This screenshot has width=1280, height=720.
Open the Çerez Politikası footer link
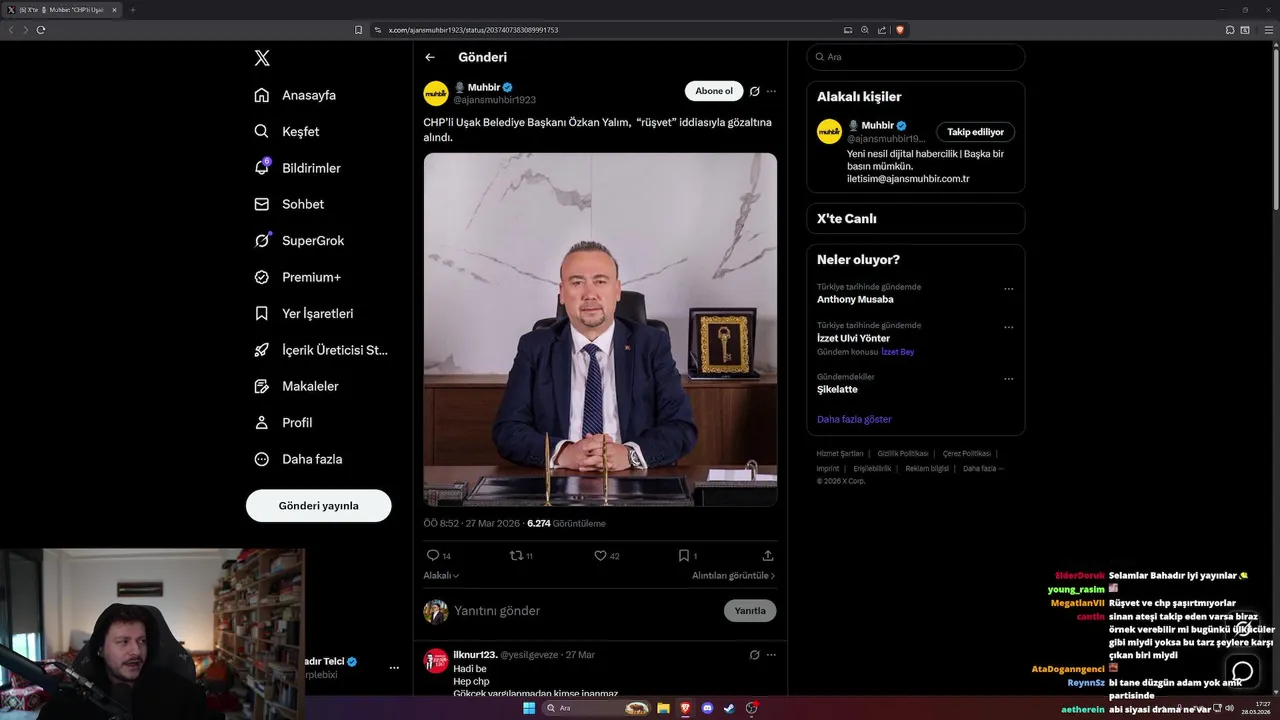coord(967,453)
